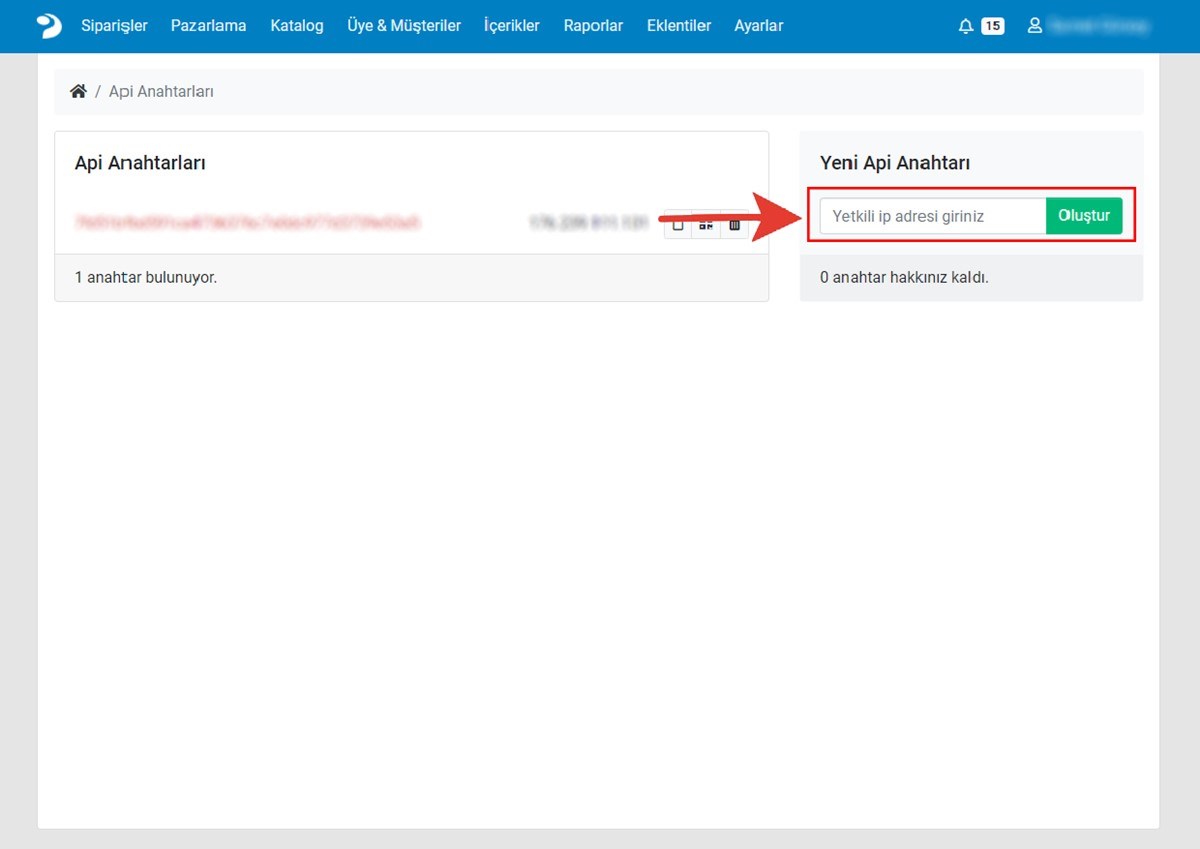This screenshot has height=849, width=1200.
Task: Click the blurred IP address of the key
Action: coord(589,222)
